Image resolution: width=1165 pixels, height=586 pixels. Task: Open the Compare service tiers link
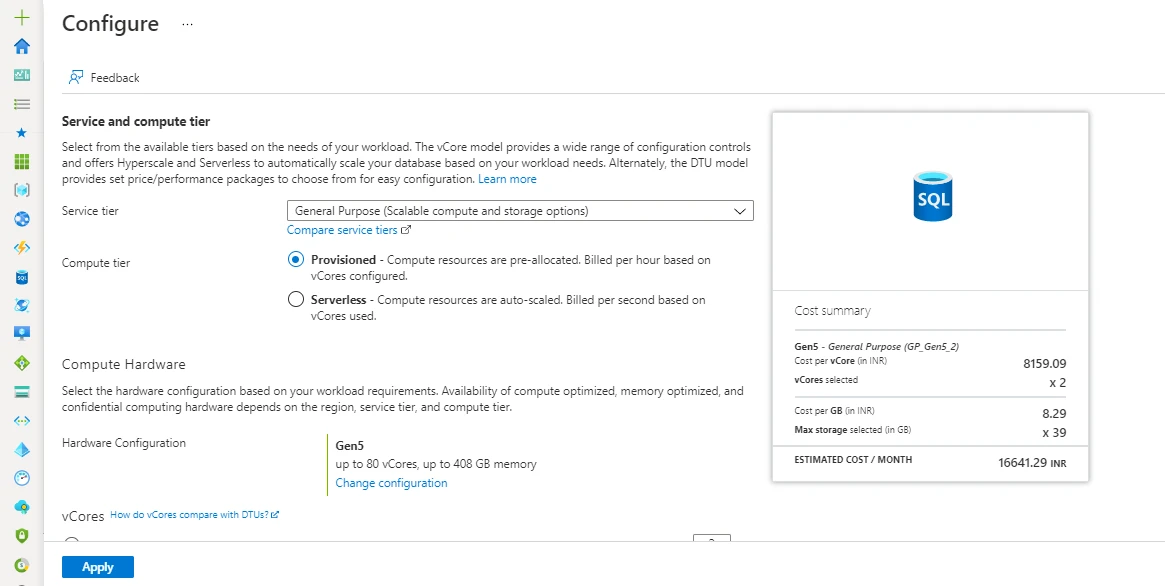point(343,229)
